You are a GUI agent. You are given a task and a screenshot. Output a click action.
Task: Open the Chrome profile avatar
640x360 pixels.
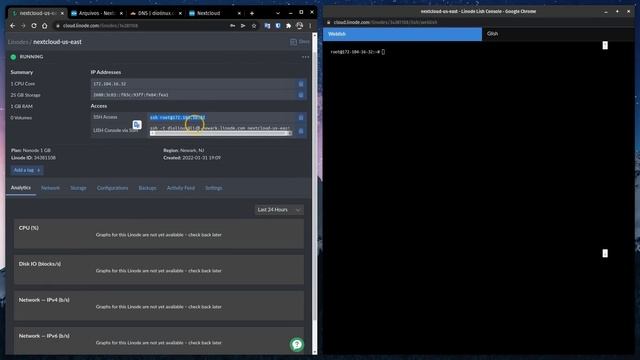click(300, 26)
